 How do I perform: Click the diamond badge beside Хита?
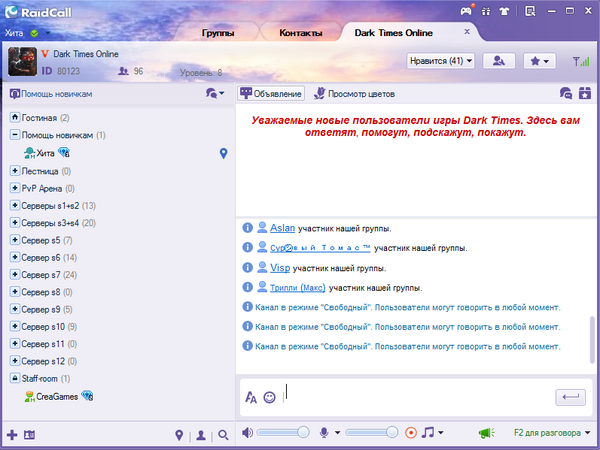(64, 153)
